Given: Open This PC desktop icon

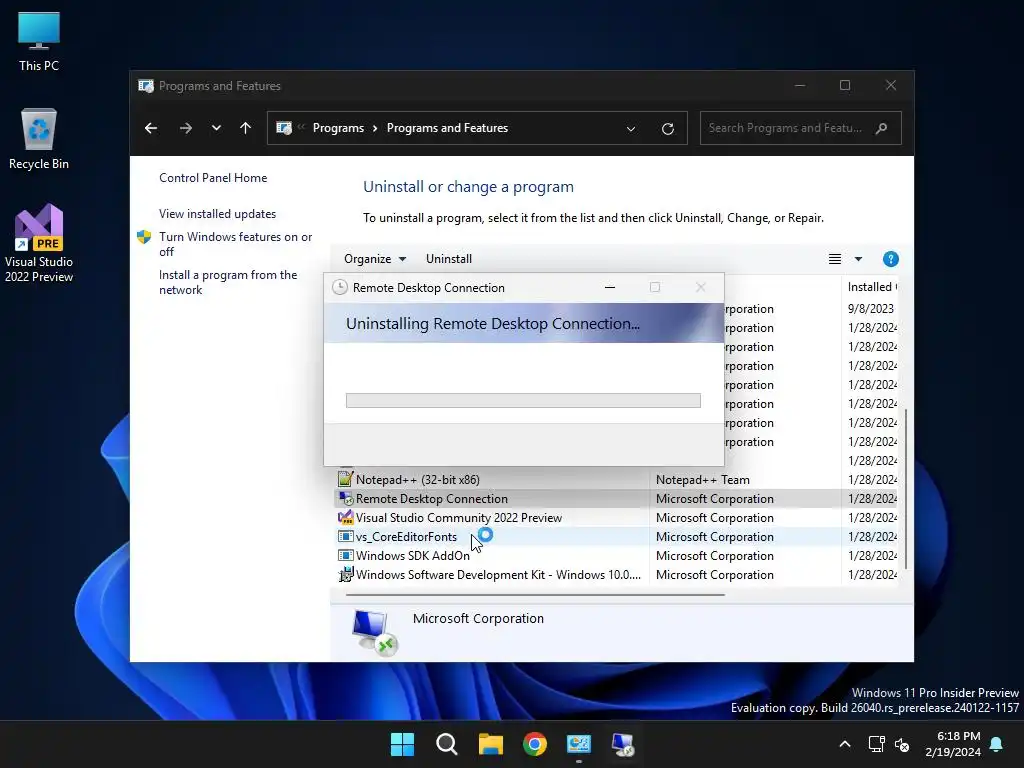Looking at the screenshot, I should click(x=39, y=42).
